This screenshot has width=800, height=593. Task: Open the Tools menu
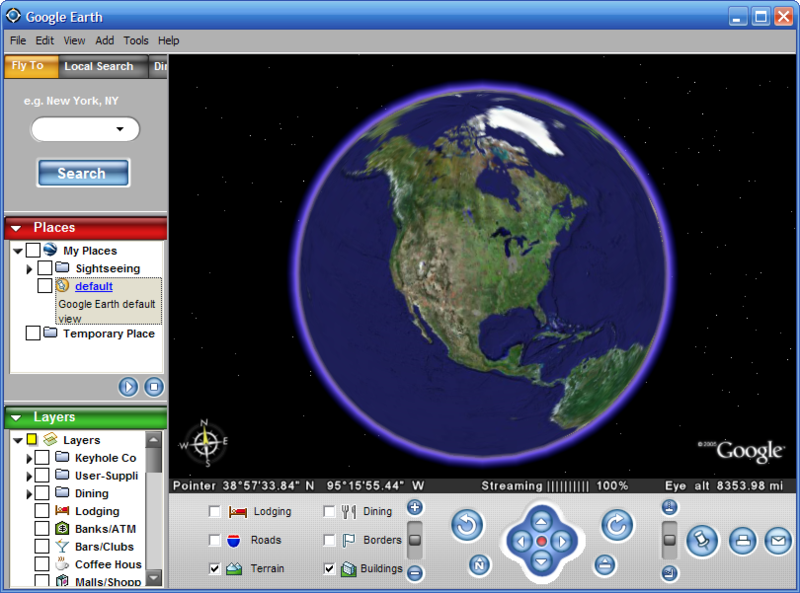click(136, 40)
